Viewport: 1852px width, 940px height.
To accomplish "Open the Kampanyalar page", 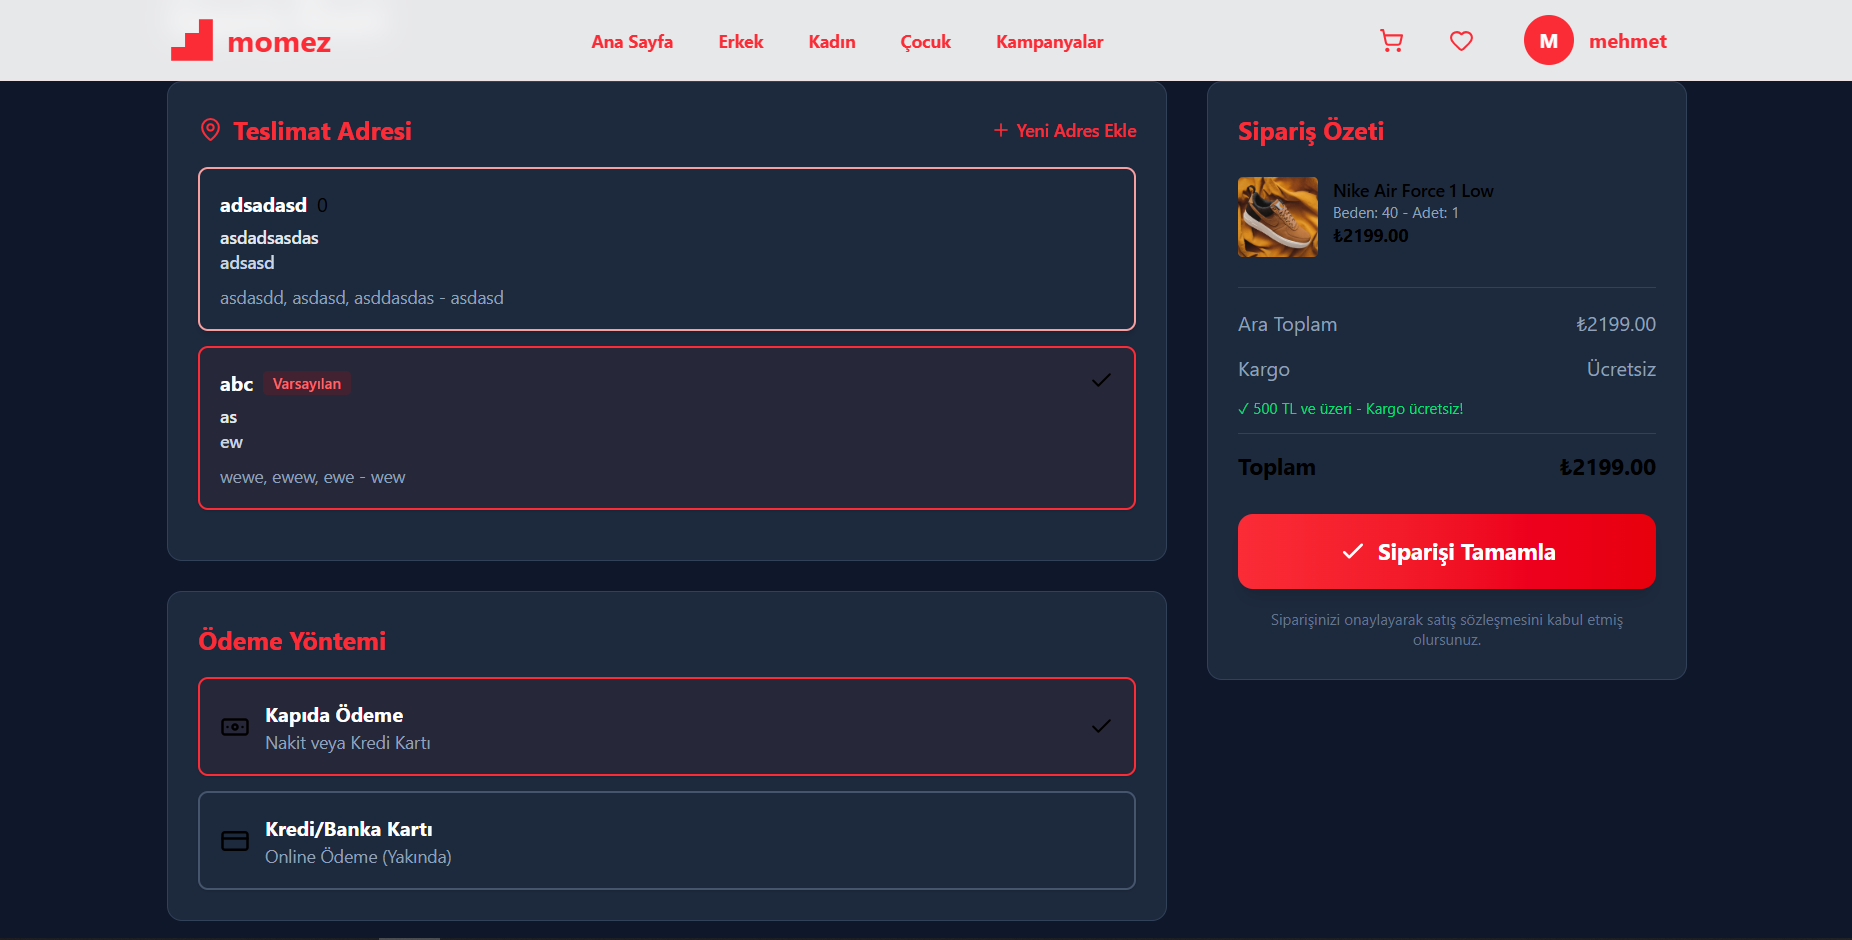I will [1049, 42].
